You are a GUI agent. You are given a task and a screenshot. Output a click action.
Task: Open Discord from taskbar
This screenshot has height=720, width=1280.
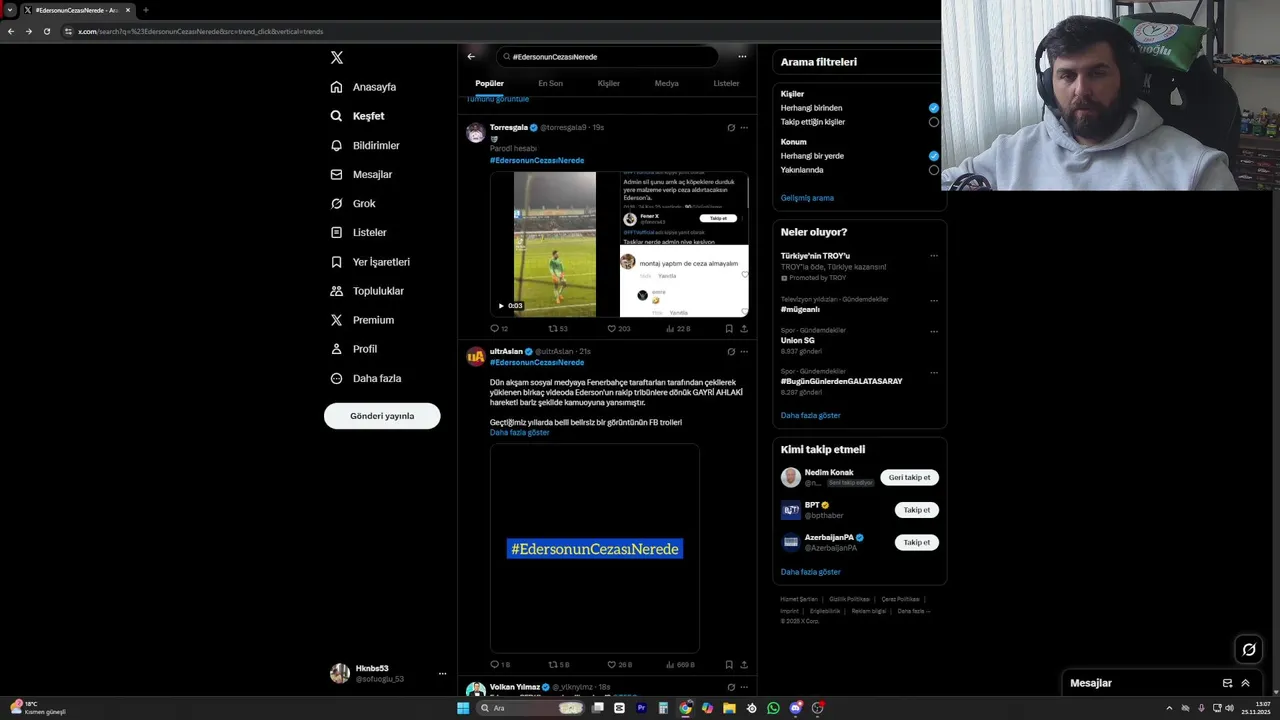point(795,708)
